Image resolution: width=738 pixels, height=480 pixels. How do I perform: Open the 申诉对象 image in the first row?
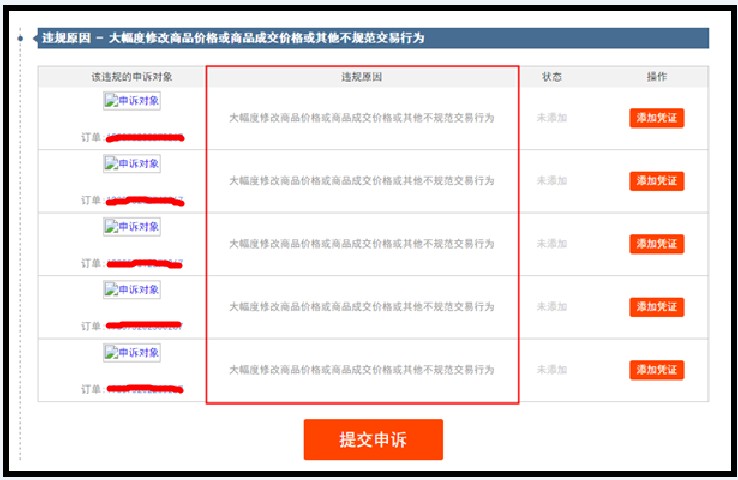pyautogui.click(x=132, y=101)
